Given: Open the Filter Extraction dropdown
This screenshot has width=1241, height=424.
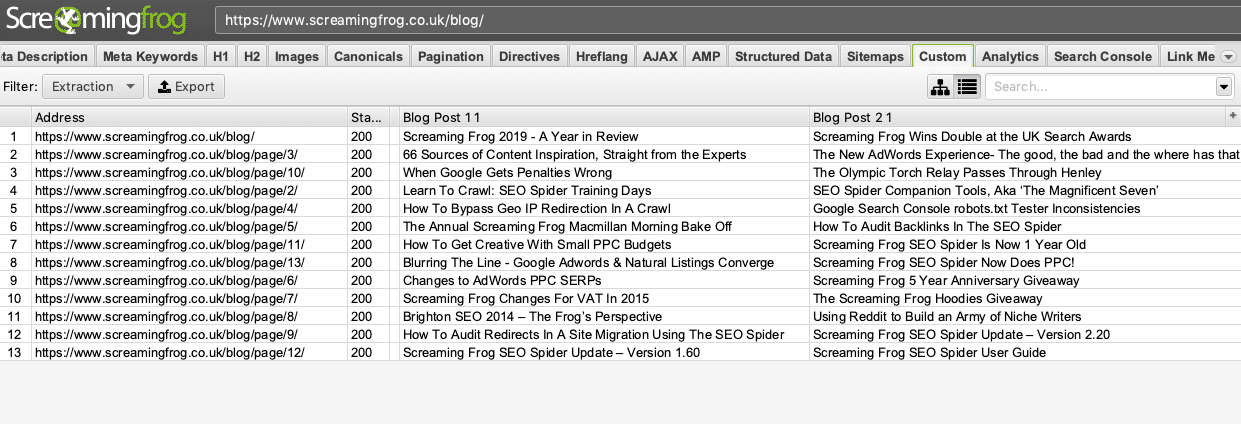Looking at the screenshot, I should [x=93, y=87].
